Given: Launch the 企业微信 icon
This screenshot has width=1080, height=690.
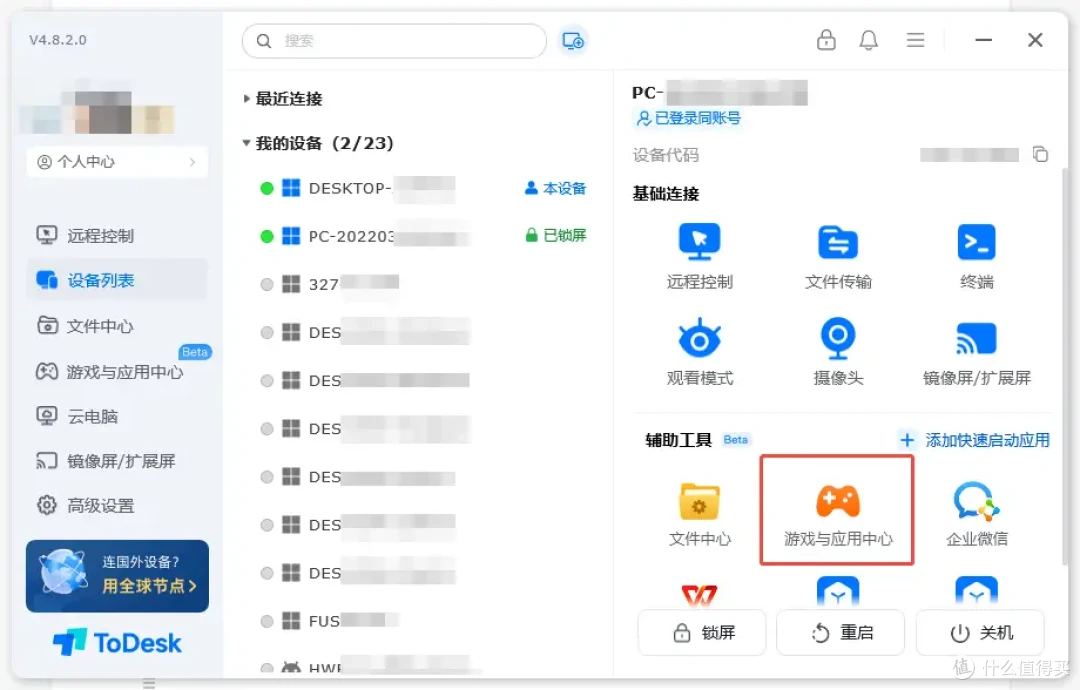Looking at the screenshot, I should (x=976, y=514).
